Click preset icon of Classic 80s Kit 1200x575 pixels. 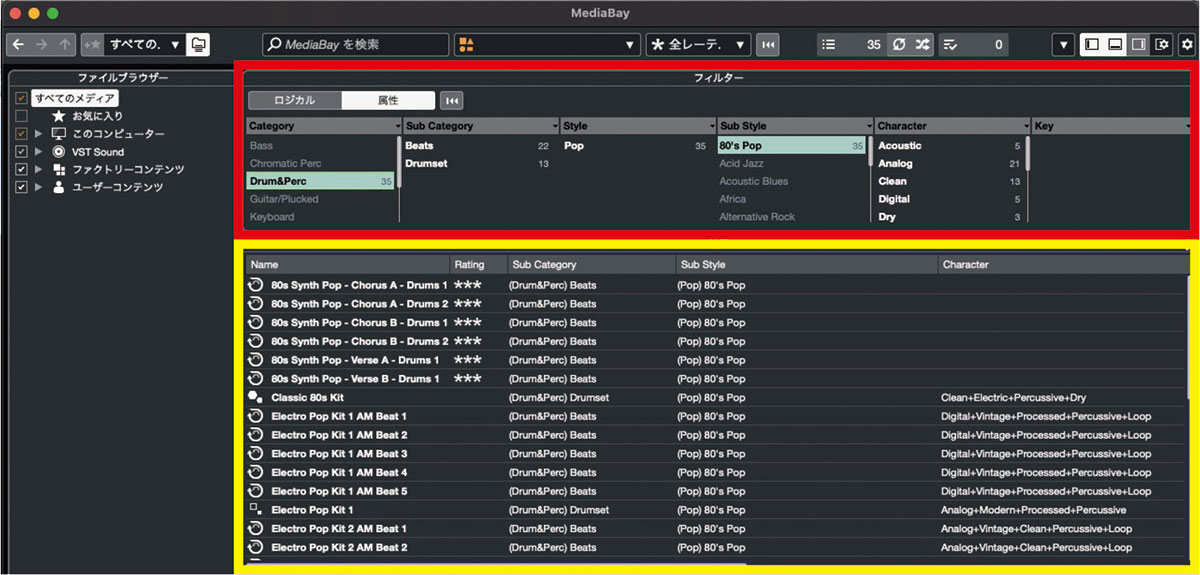[x=256, y=397]
